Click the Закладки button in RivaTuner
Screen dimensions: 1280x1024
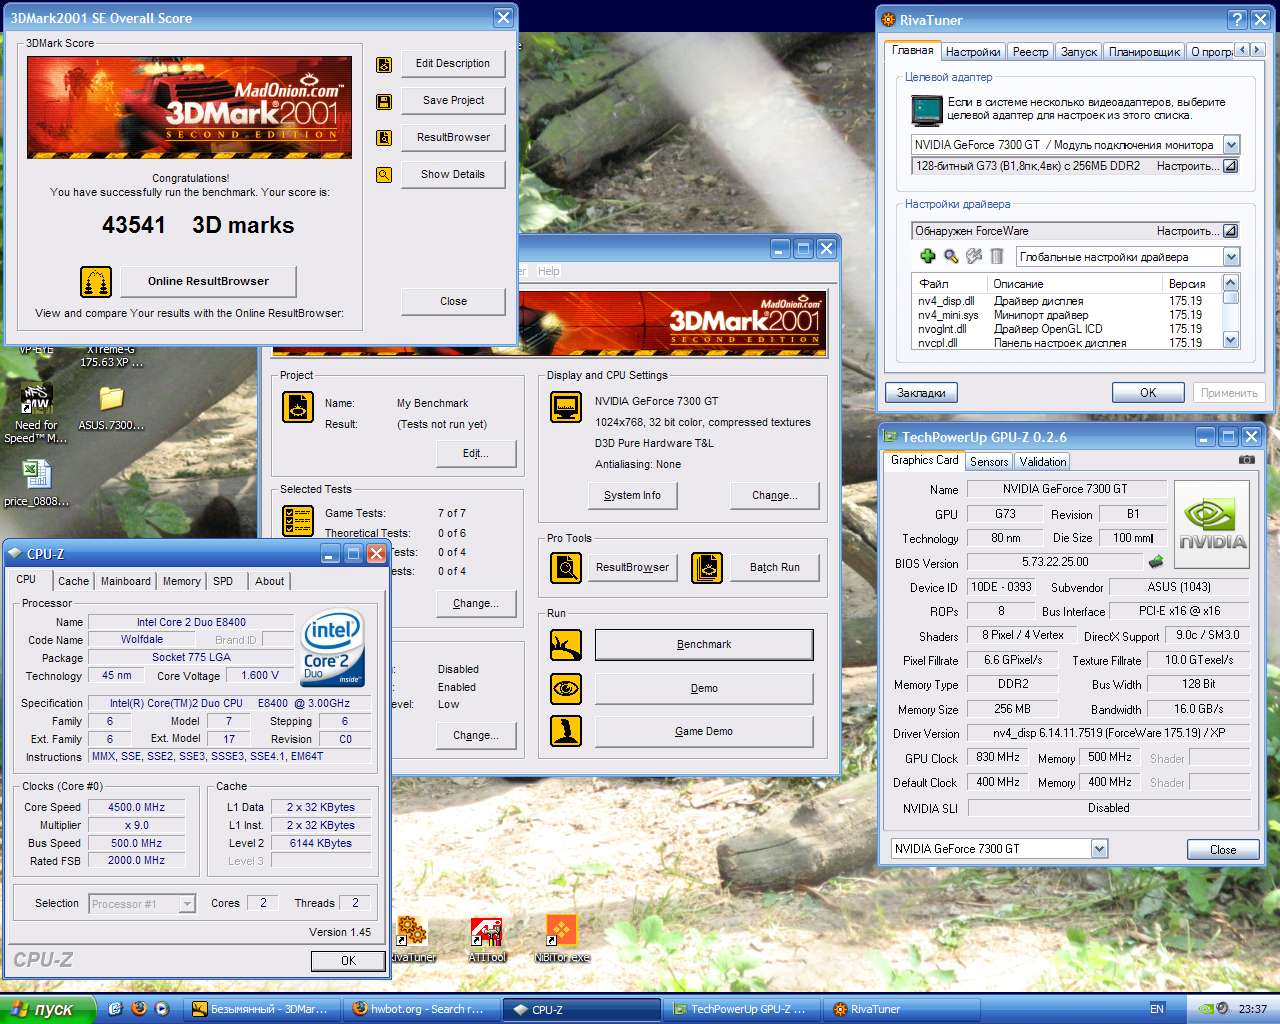[921, 393]
